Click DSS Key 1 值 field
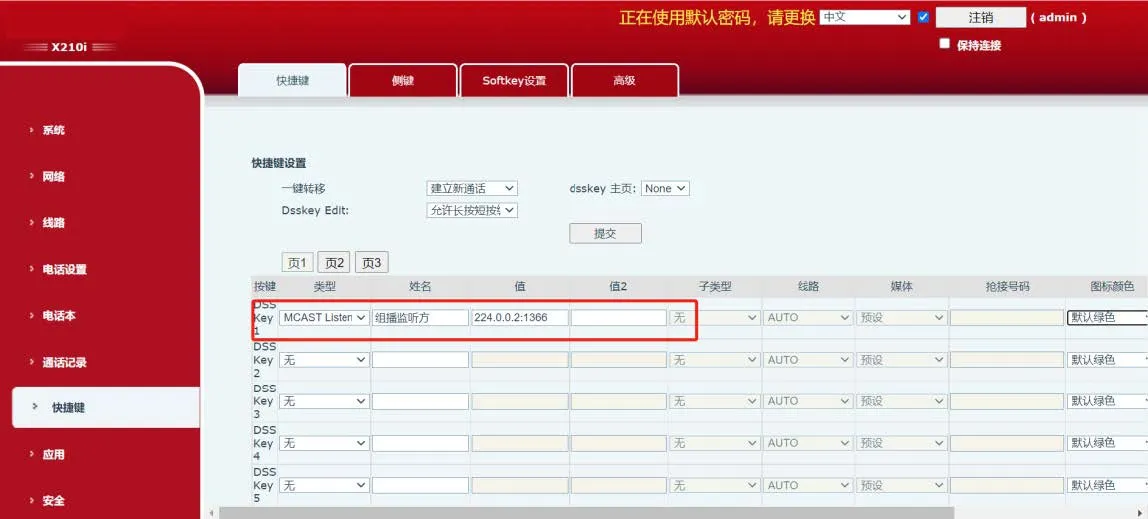Screen dimensions: 1148x519 click(519, 317)
